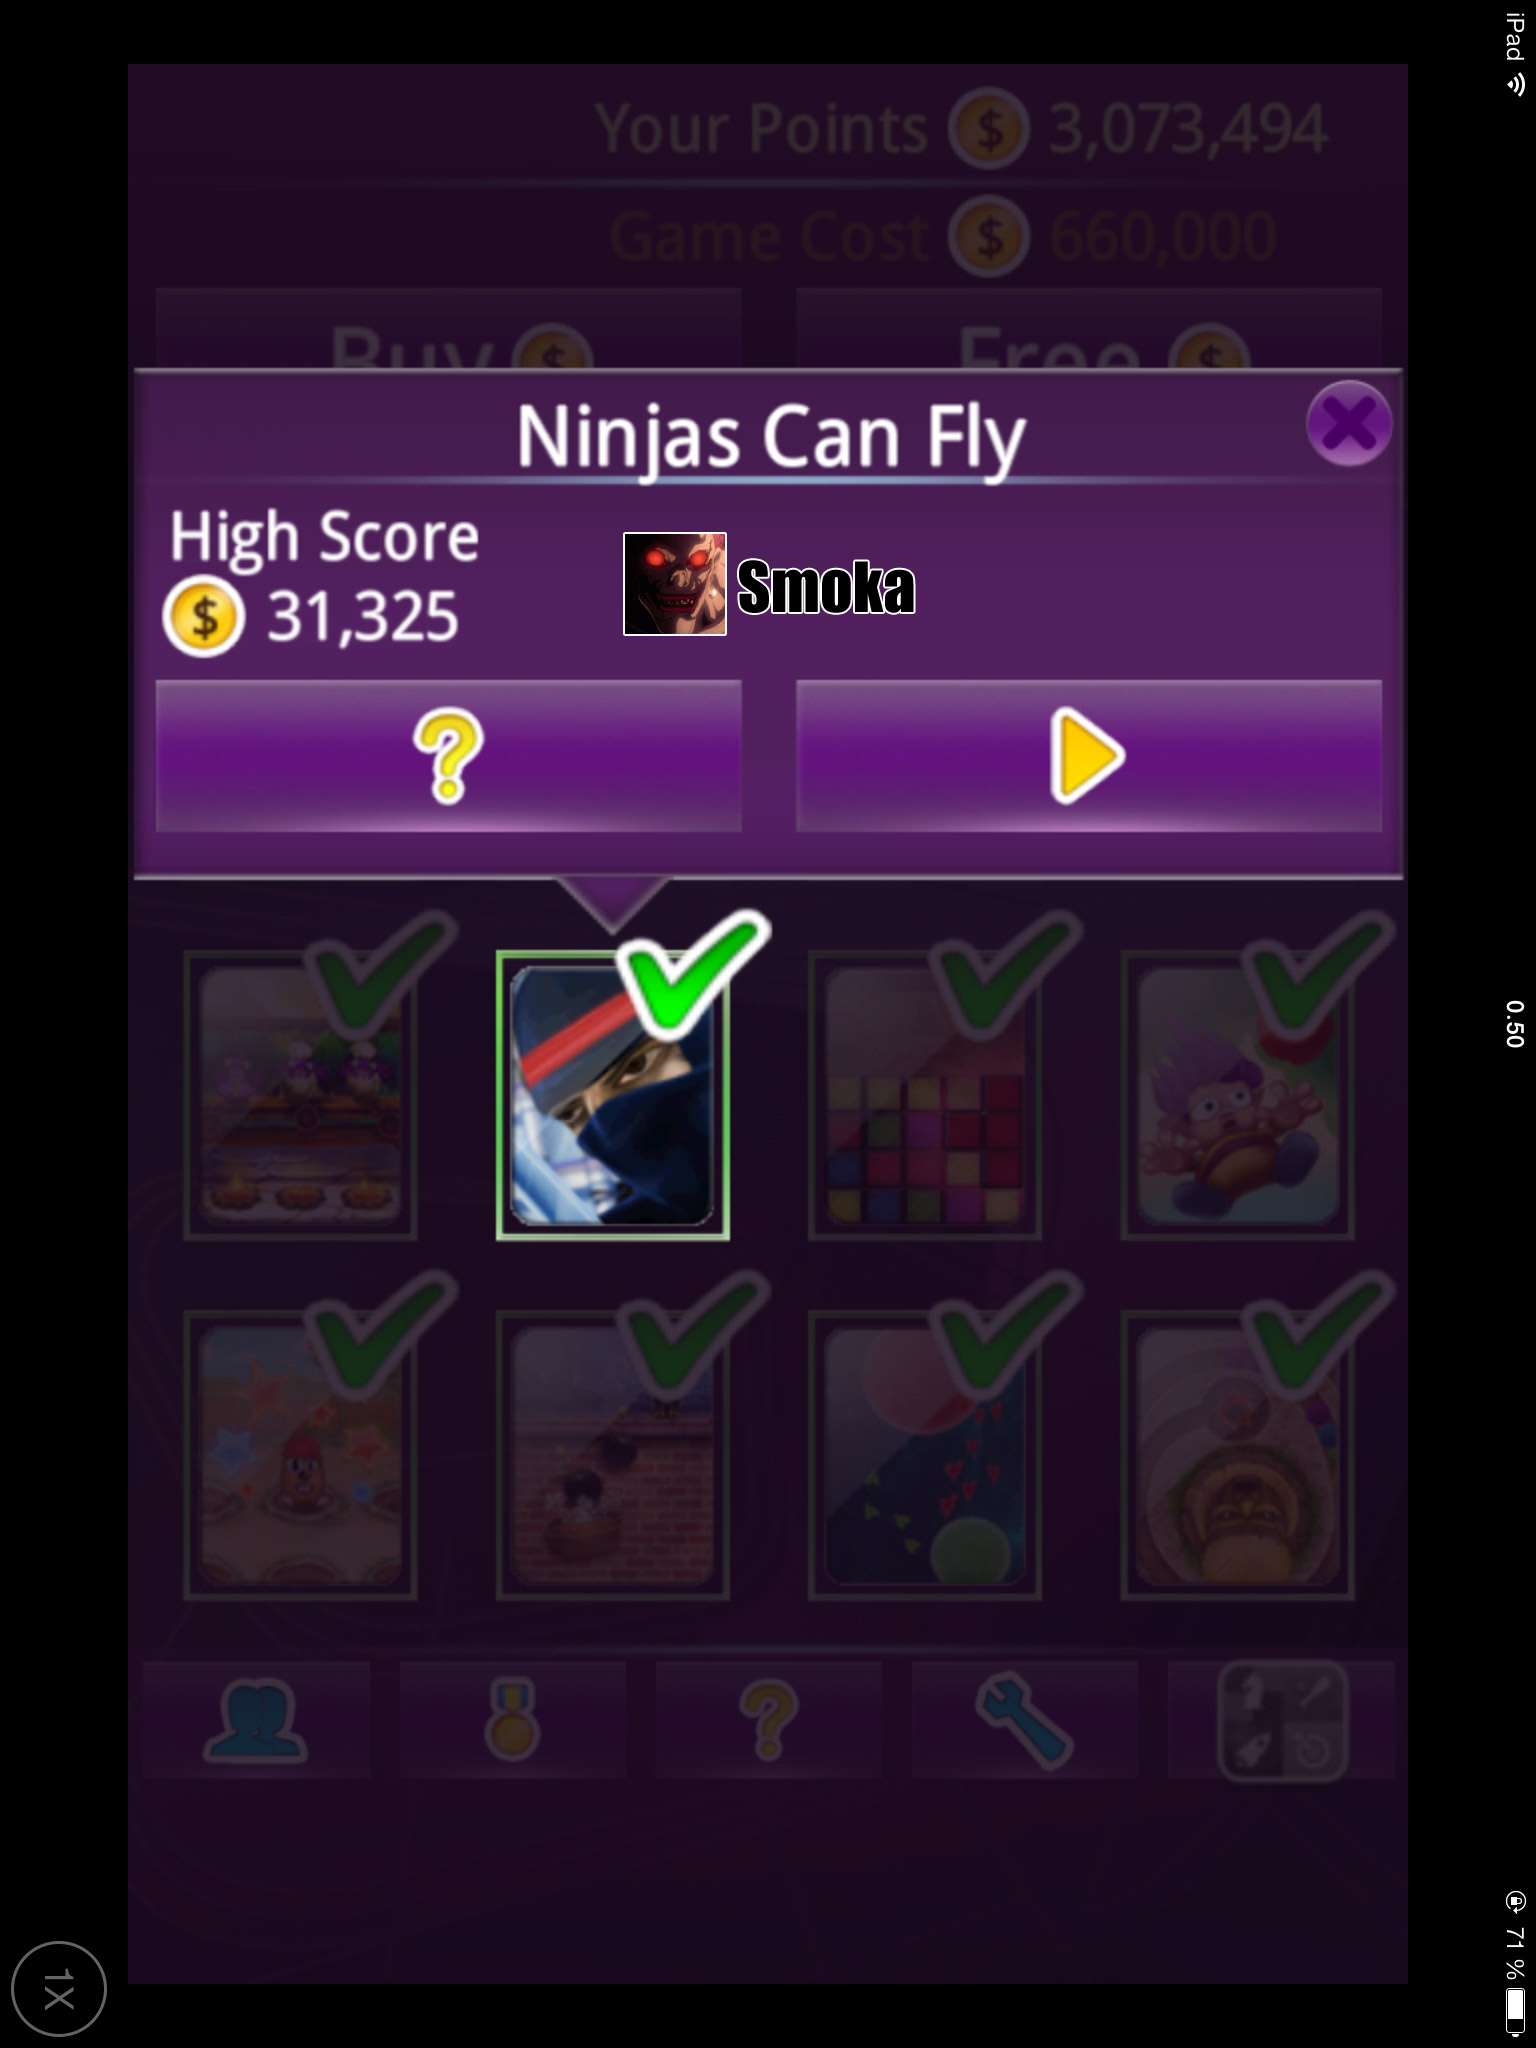1536x2048 pixels.
Task: Select the purple-haired troll game card
Action: pos(1237,1096)
